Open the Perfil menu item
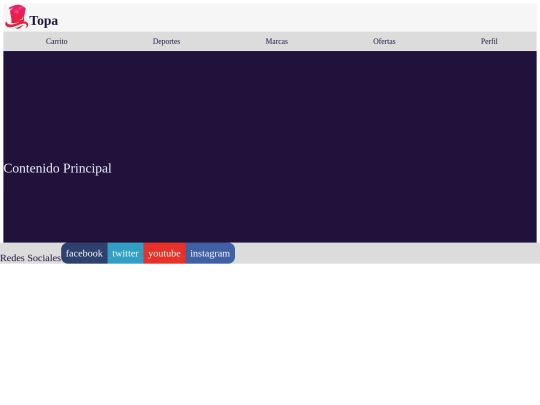 coord(489,41)
